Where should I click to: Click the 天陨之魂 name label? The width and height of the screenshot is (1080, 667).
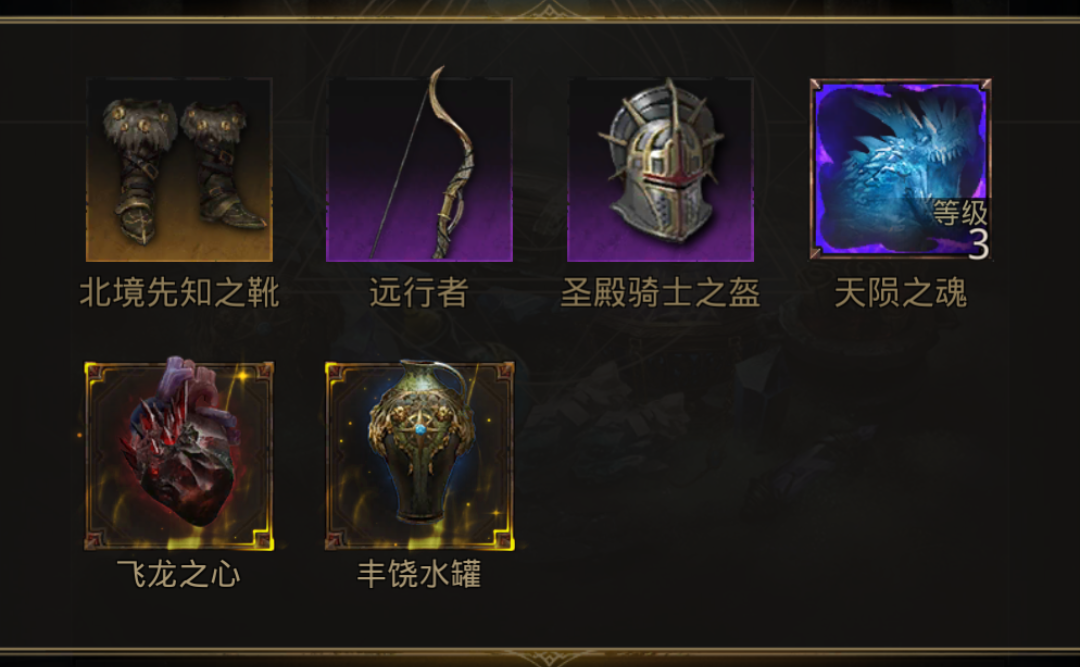pyautogui.click(x=901, y=292)
